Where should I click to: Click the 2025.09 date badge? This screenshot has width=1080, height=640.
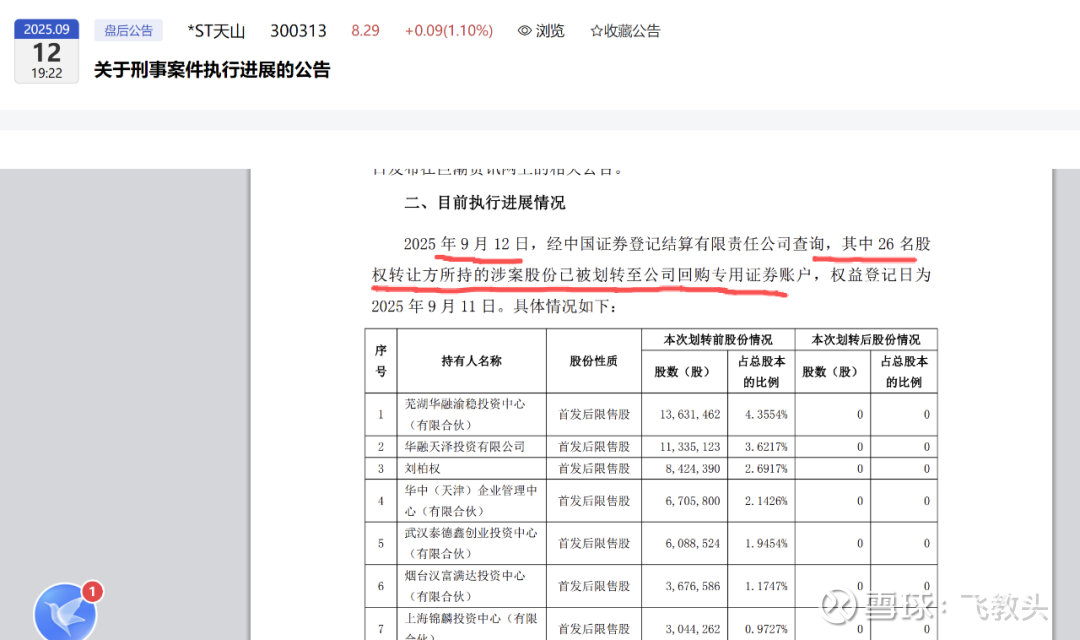[47, 29]
